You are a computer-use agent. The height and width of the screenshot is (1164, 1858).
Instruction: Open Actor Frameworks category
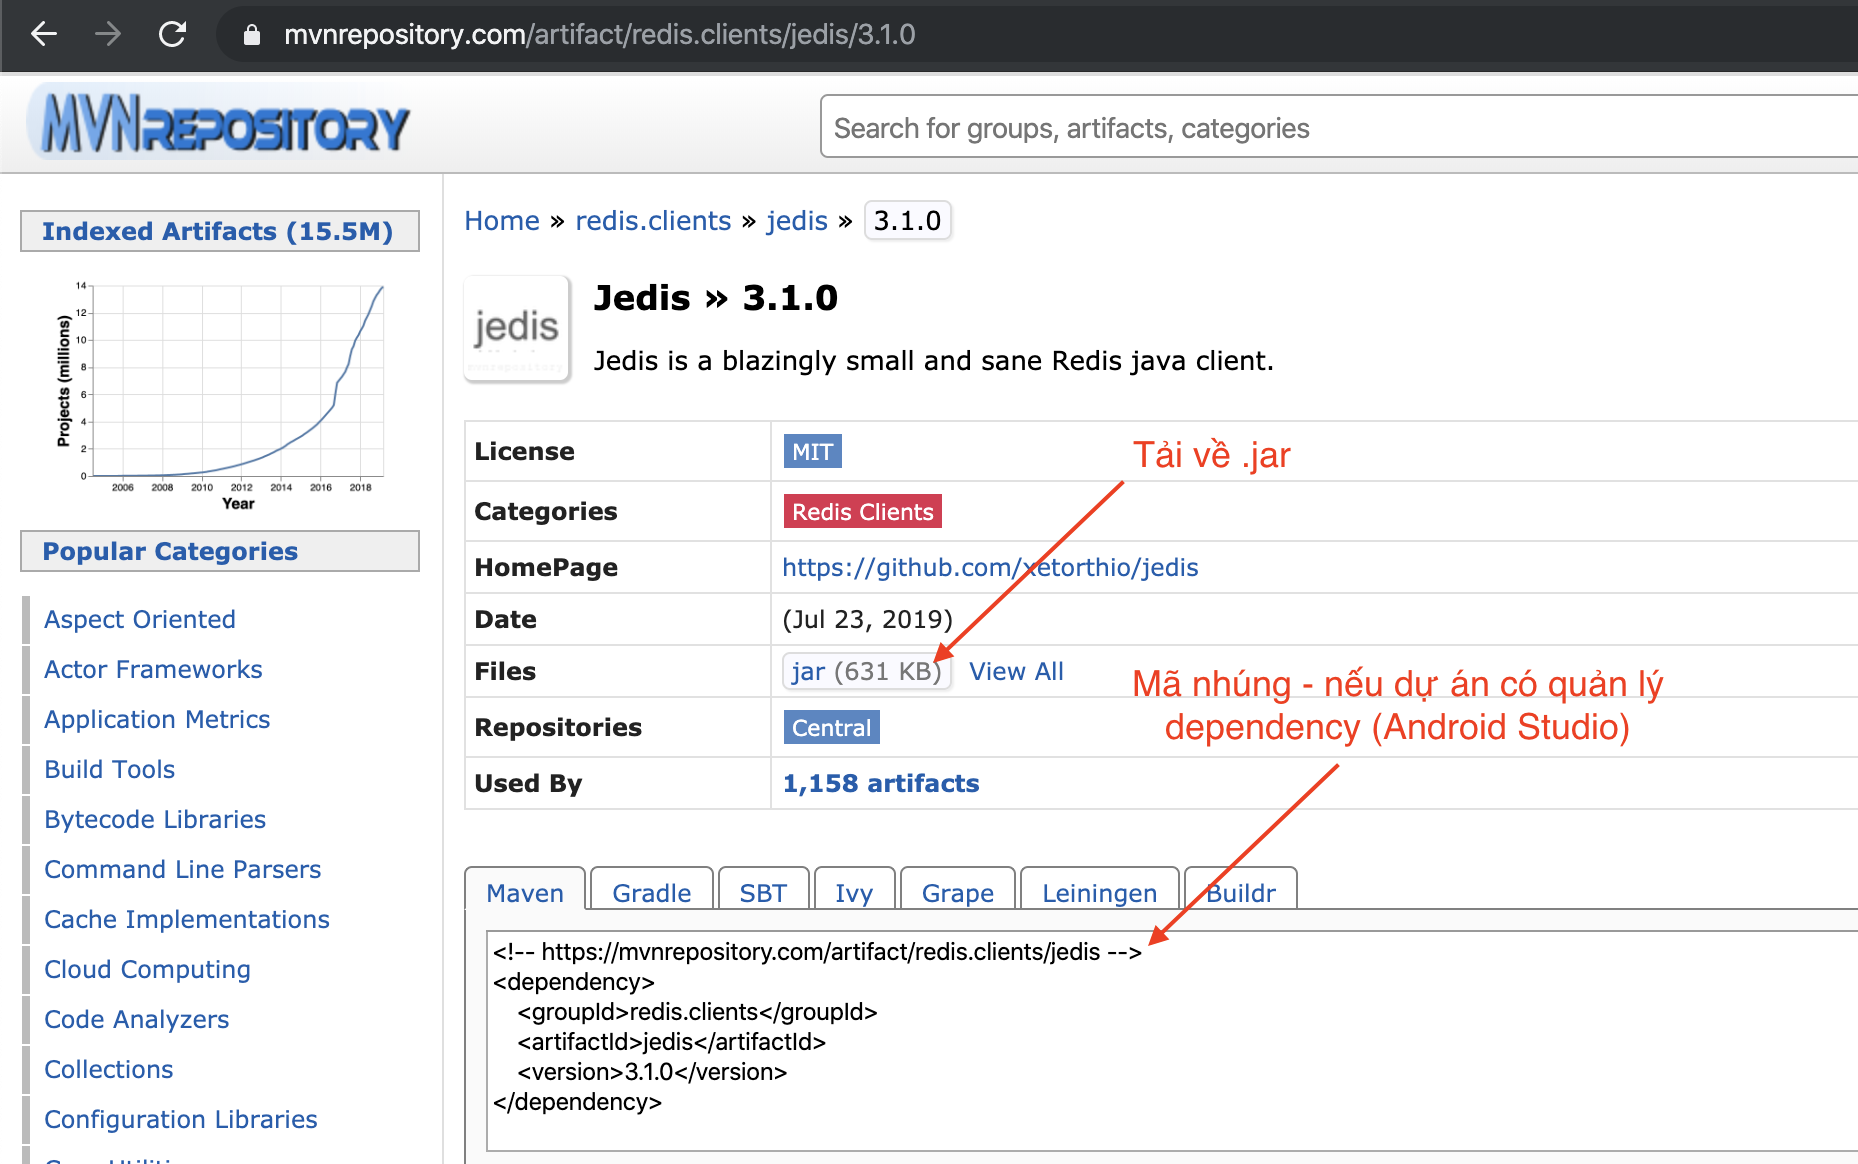click(x=153, y=670)
